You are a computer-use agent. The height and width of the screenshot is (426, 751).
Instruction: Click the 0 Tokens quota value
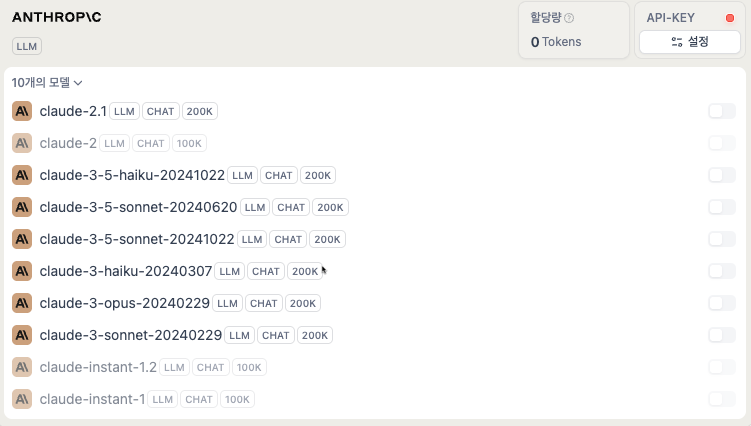click(556, 42)
